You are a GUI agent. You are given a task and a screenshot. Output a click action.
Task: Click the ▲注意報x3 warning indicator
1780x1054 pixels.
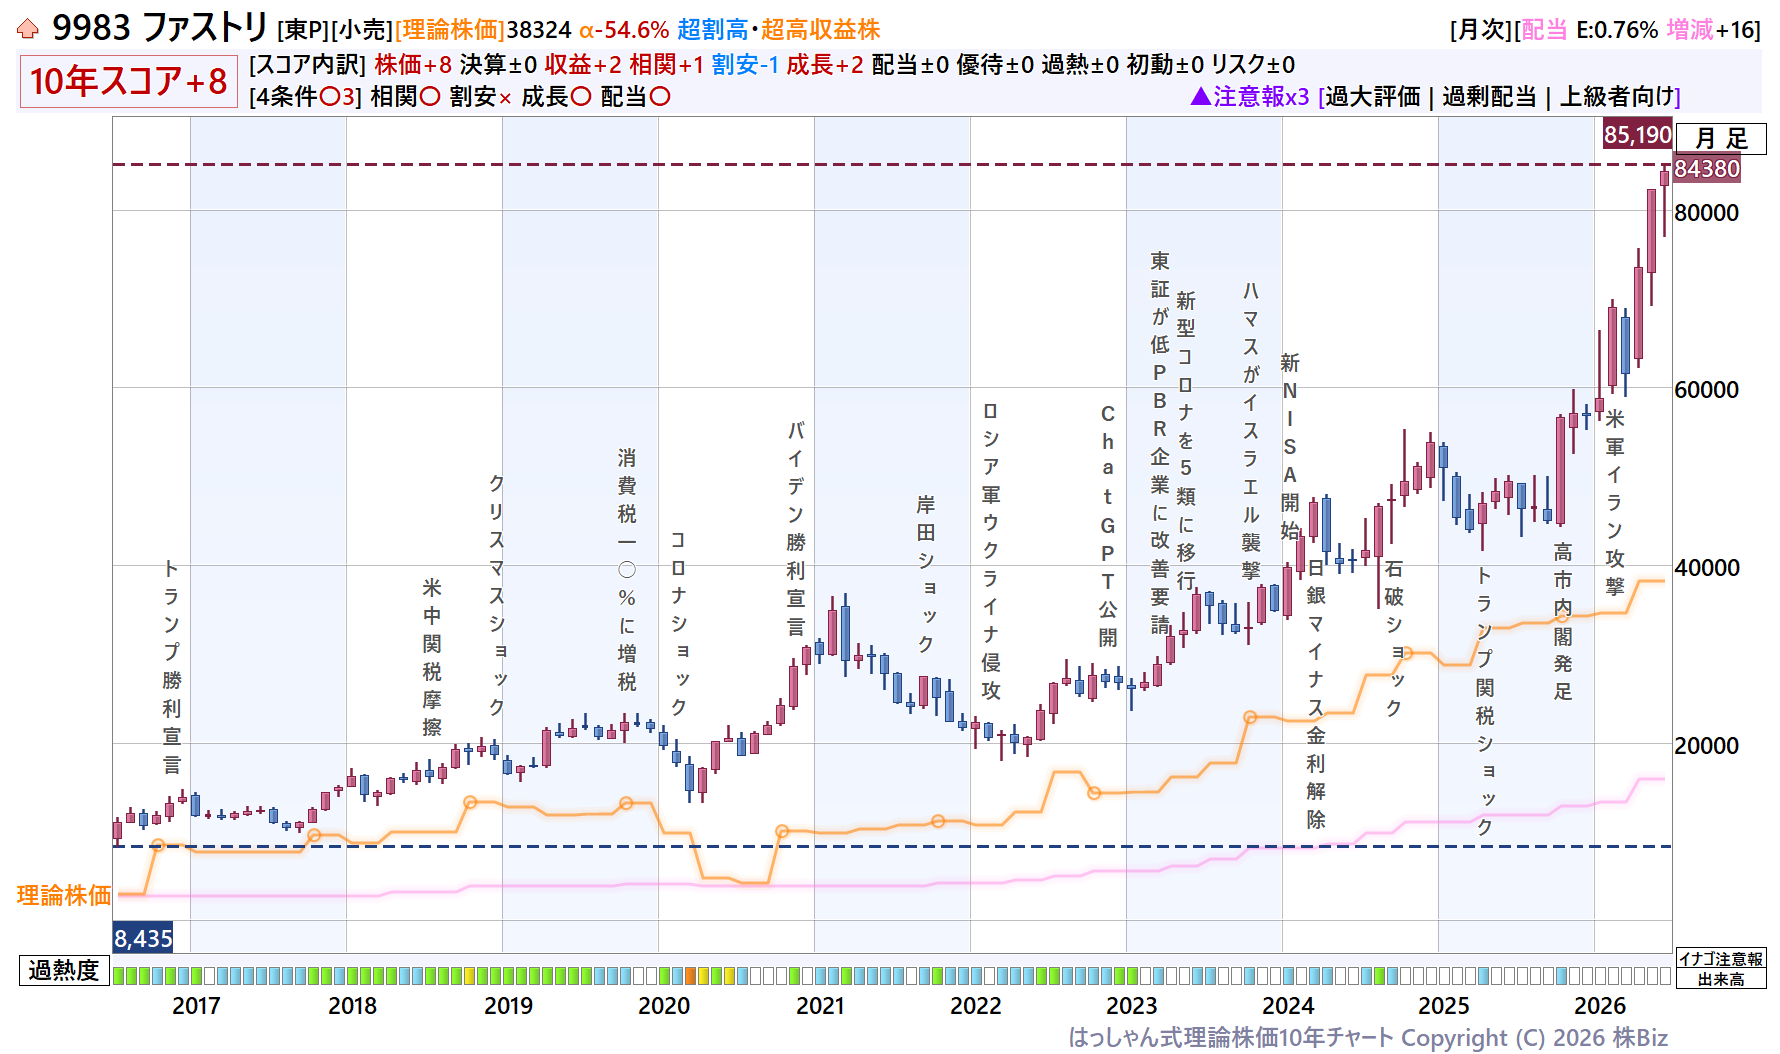1250,97
